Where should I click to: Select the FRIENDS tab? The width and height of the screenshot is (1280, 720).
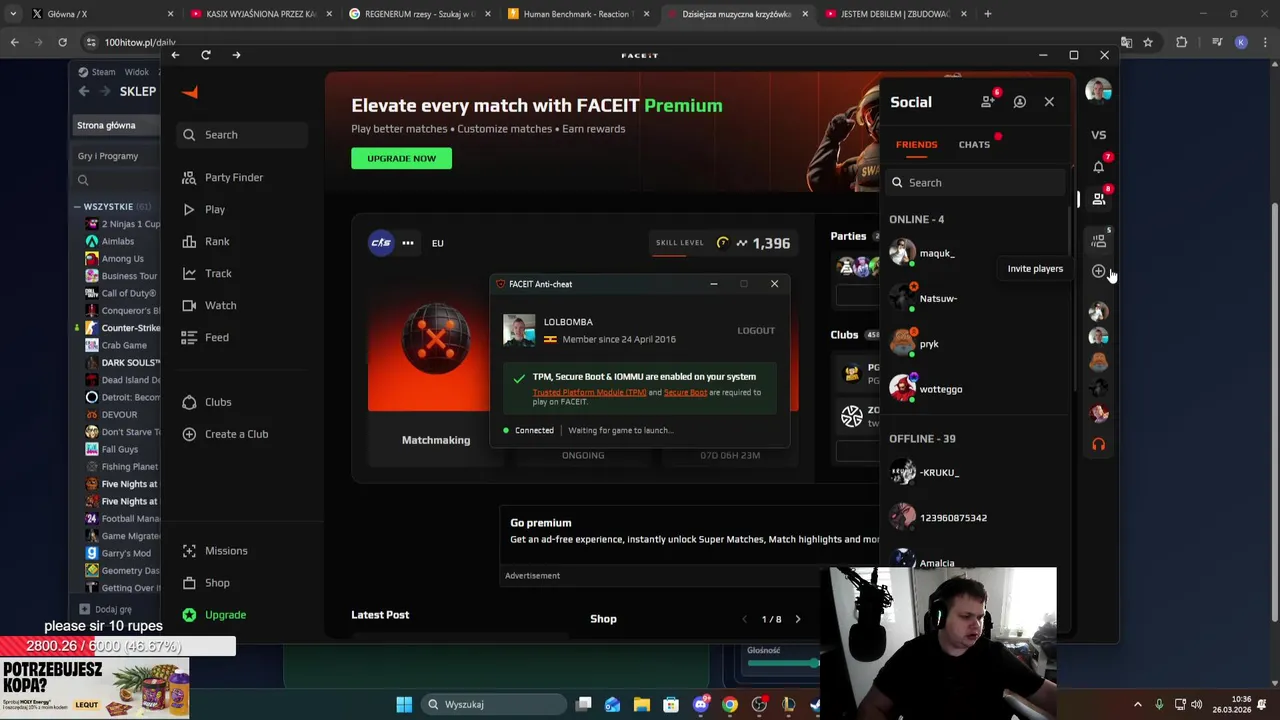pos(916,145)
